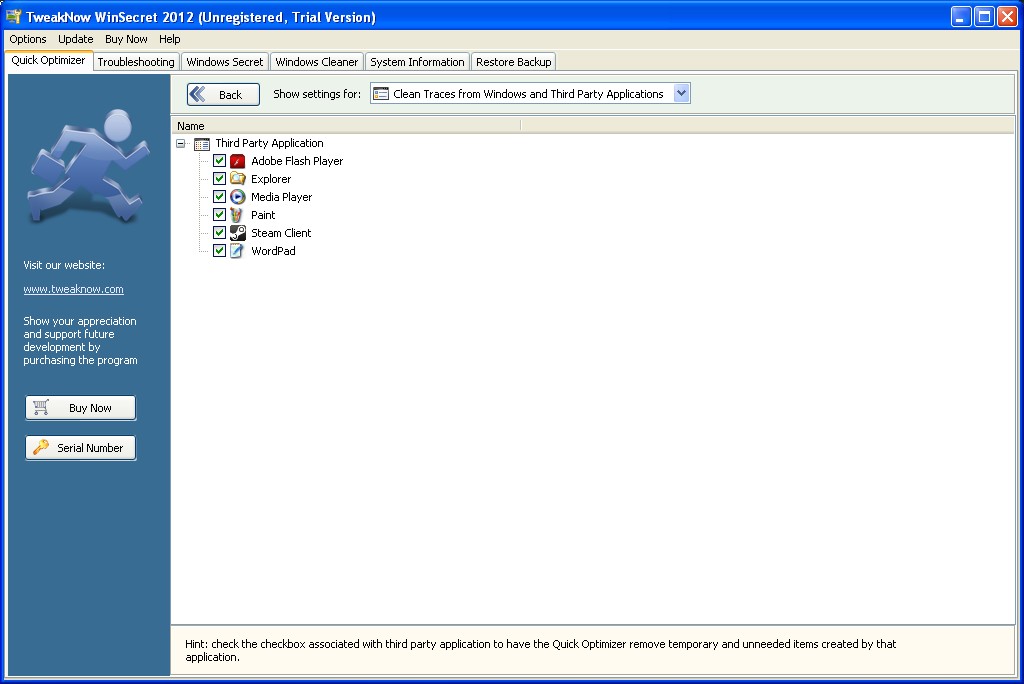Open the Update menu
Image resolution: width=1024 pixels, height=684 pixels.
coord(76,39)
